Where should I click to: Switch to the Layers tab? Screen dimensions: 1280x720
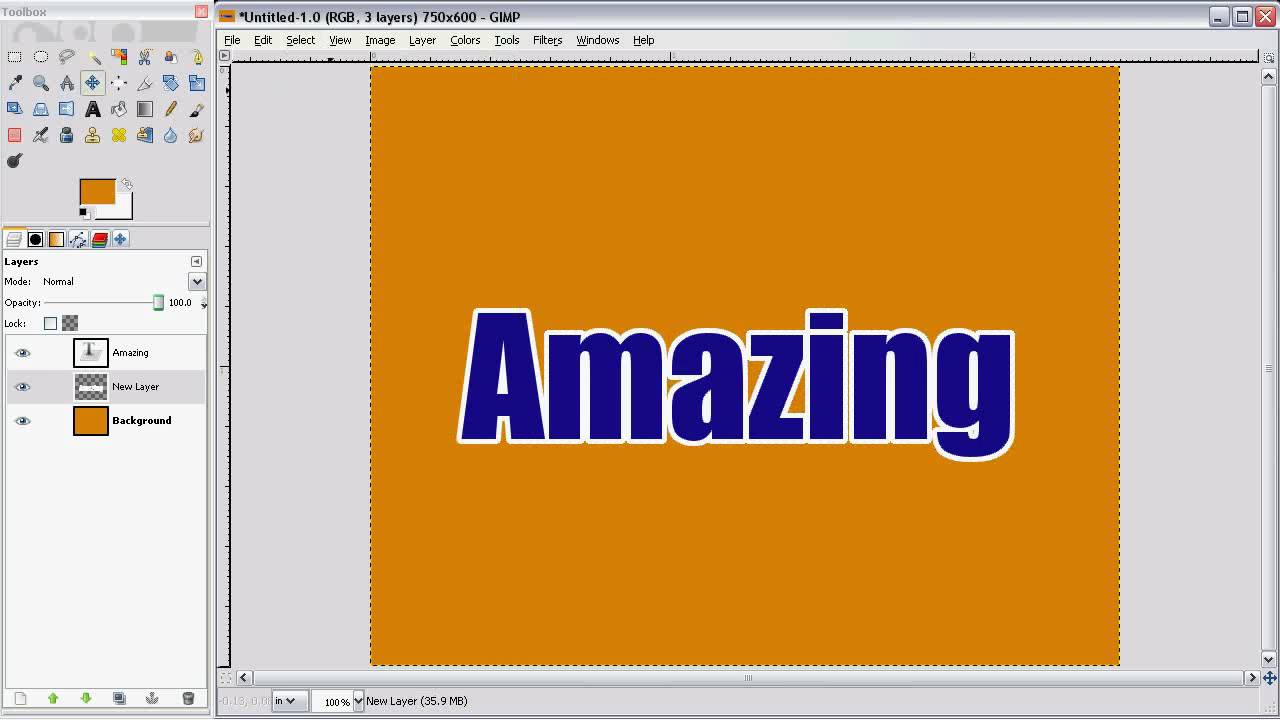pyautogui.click(x=14, y=239)
